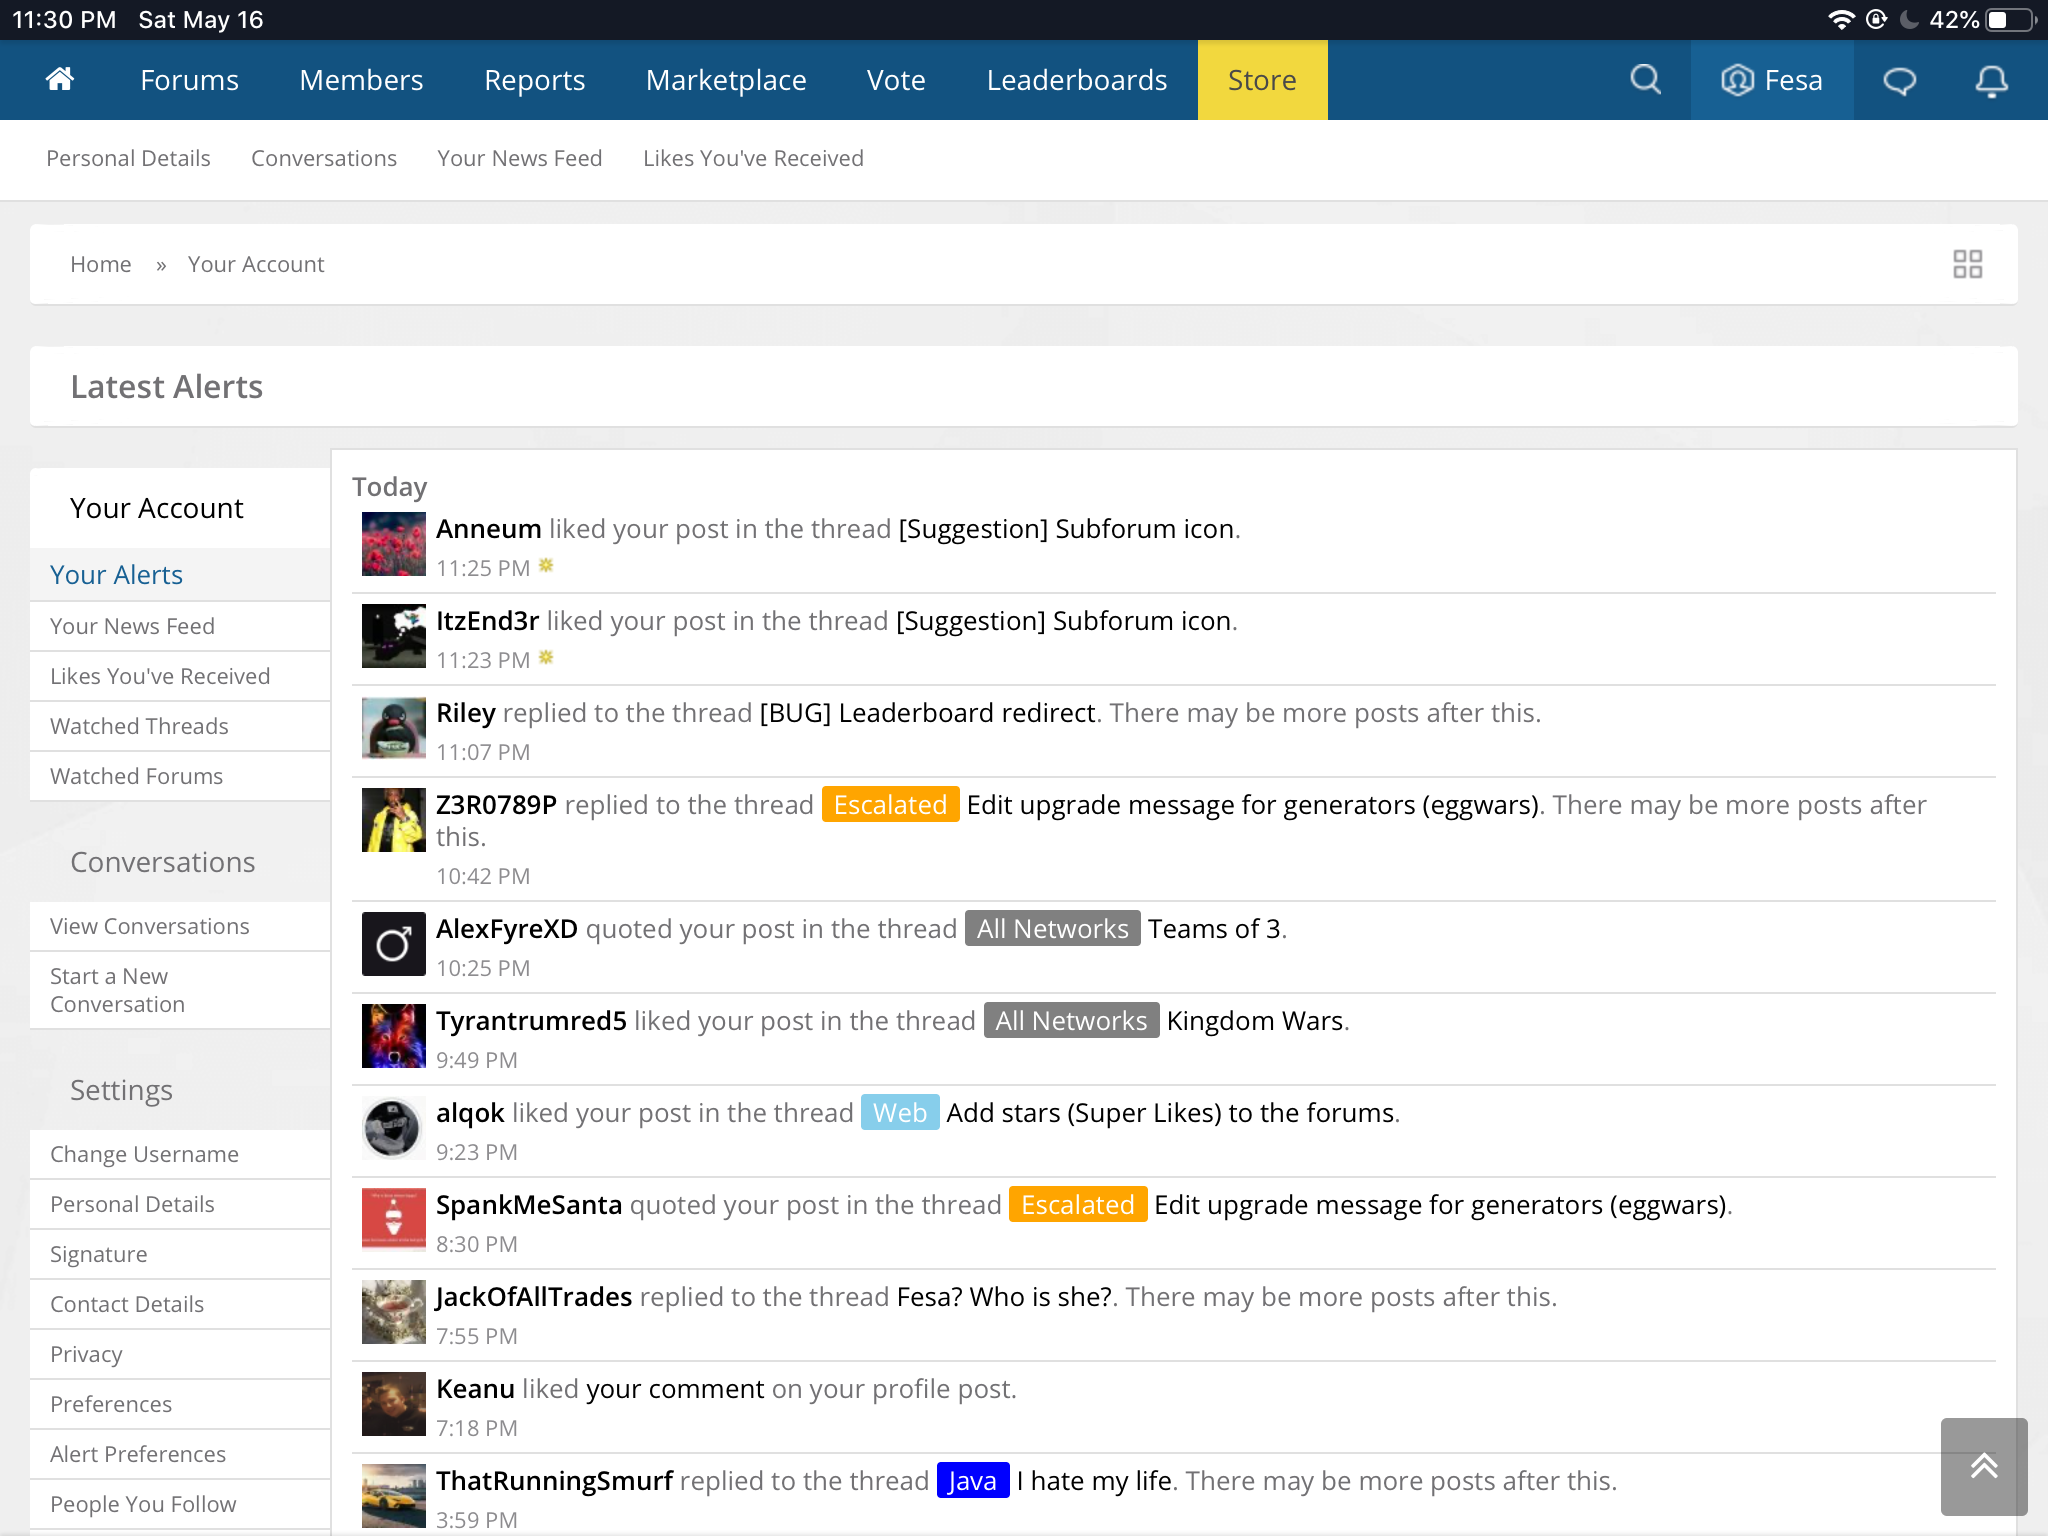Open SpankMeSanta's red avatar

393,1220
